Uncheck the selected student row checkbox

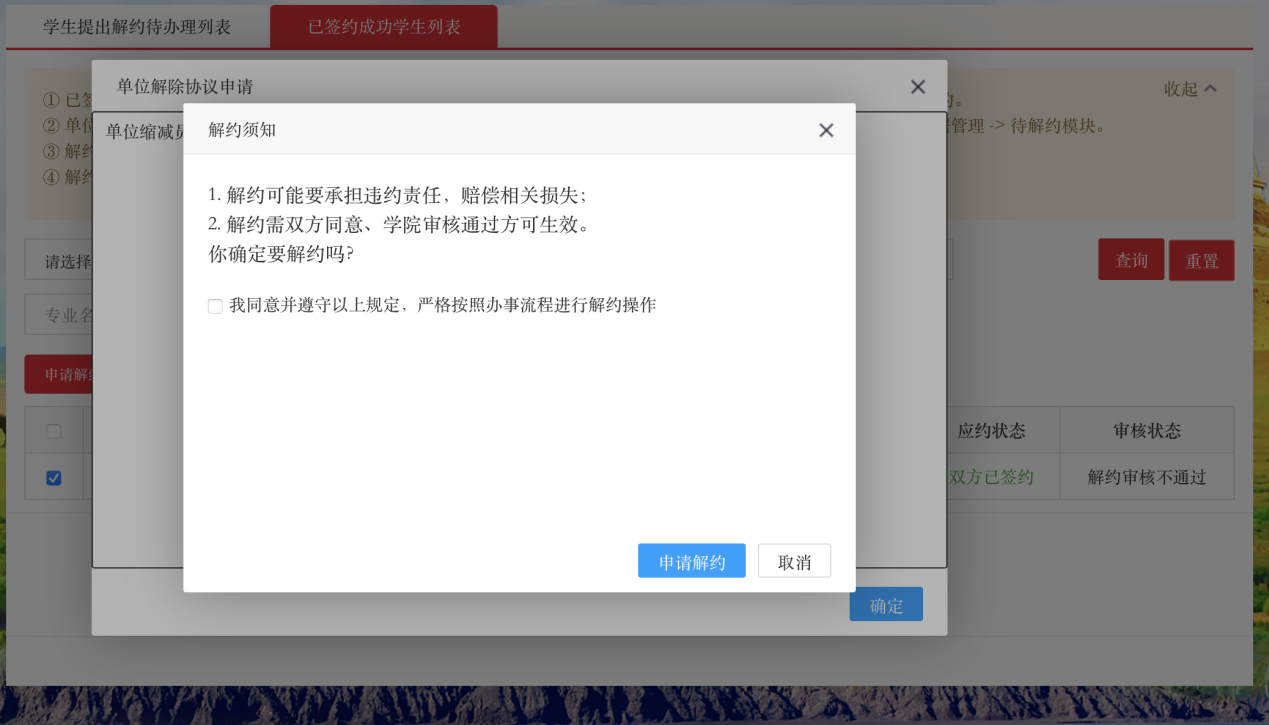pyautogui.click(x=54, y=478)
